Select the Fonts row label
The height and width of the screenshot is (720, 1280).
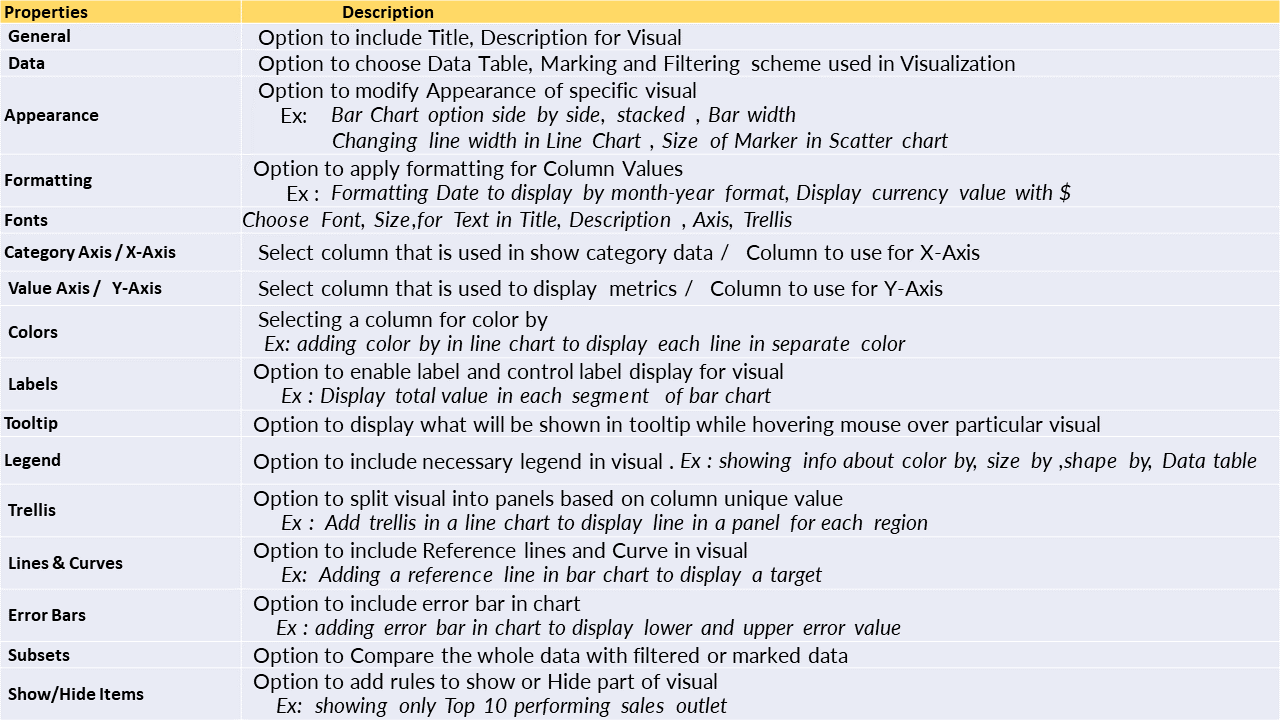point(26,220)
